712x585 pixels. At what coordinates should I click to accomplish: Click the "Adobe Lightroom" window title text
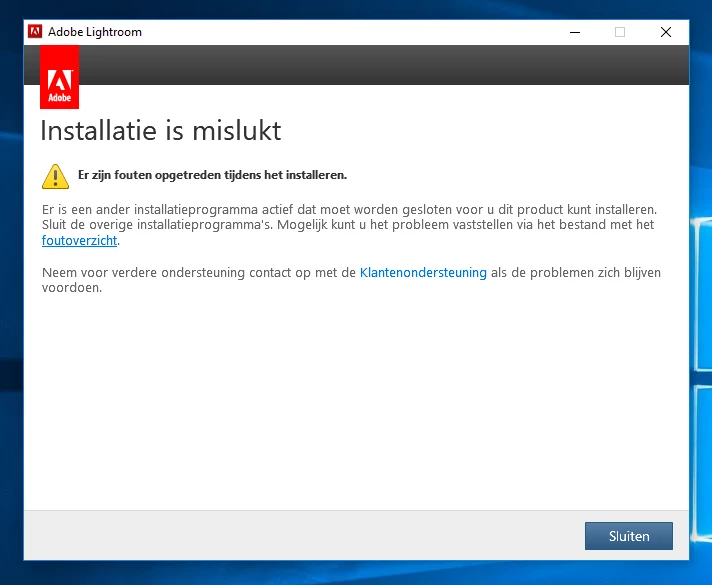tap(95, 32)
